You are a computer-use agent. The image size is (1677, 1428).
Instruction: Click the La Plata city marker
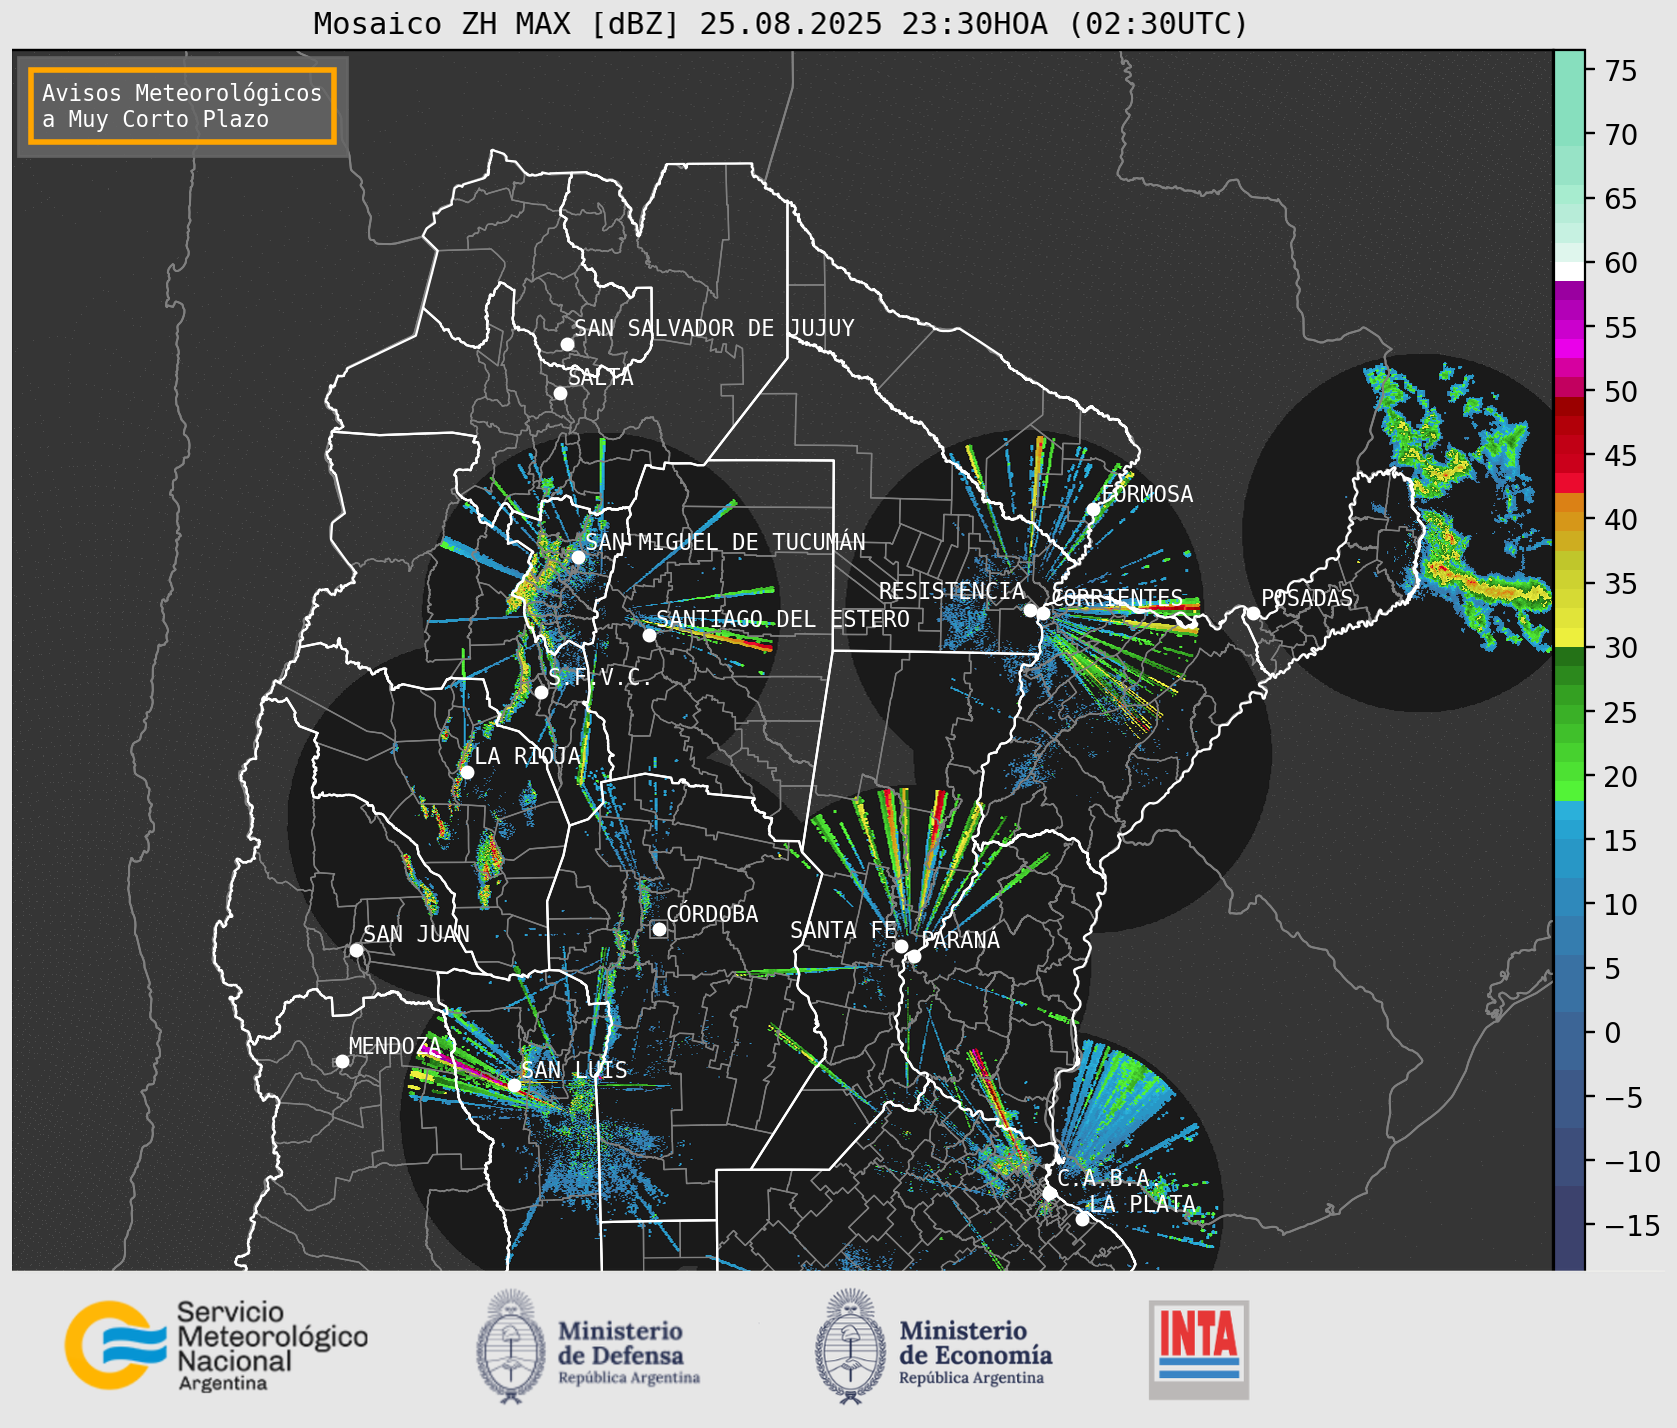(x=1082, y=1218)
